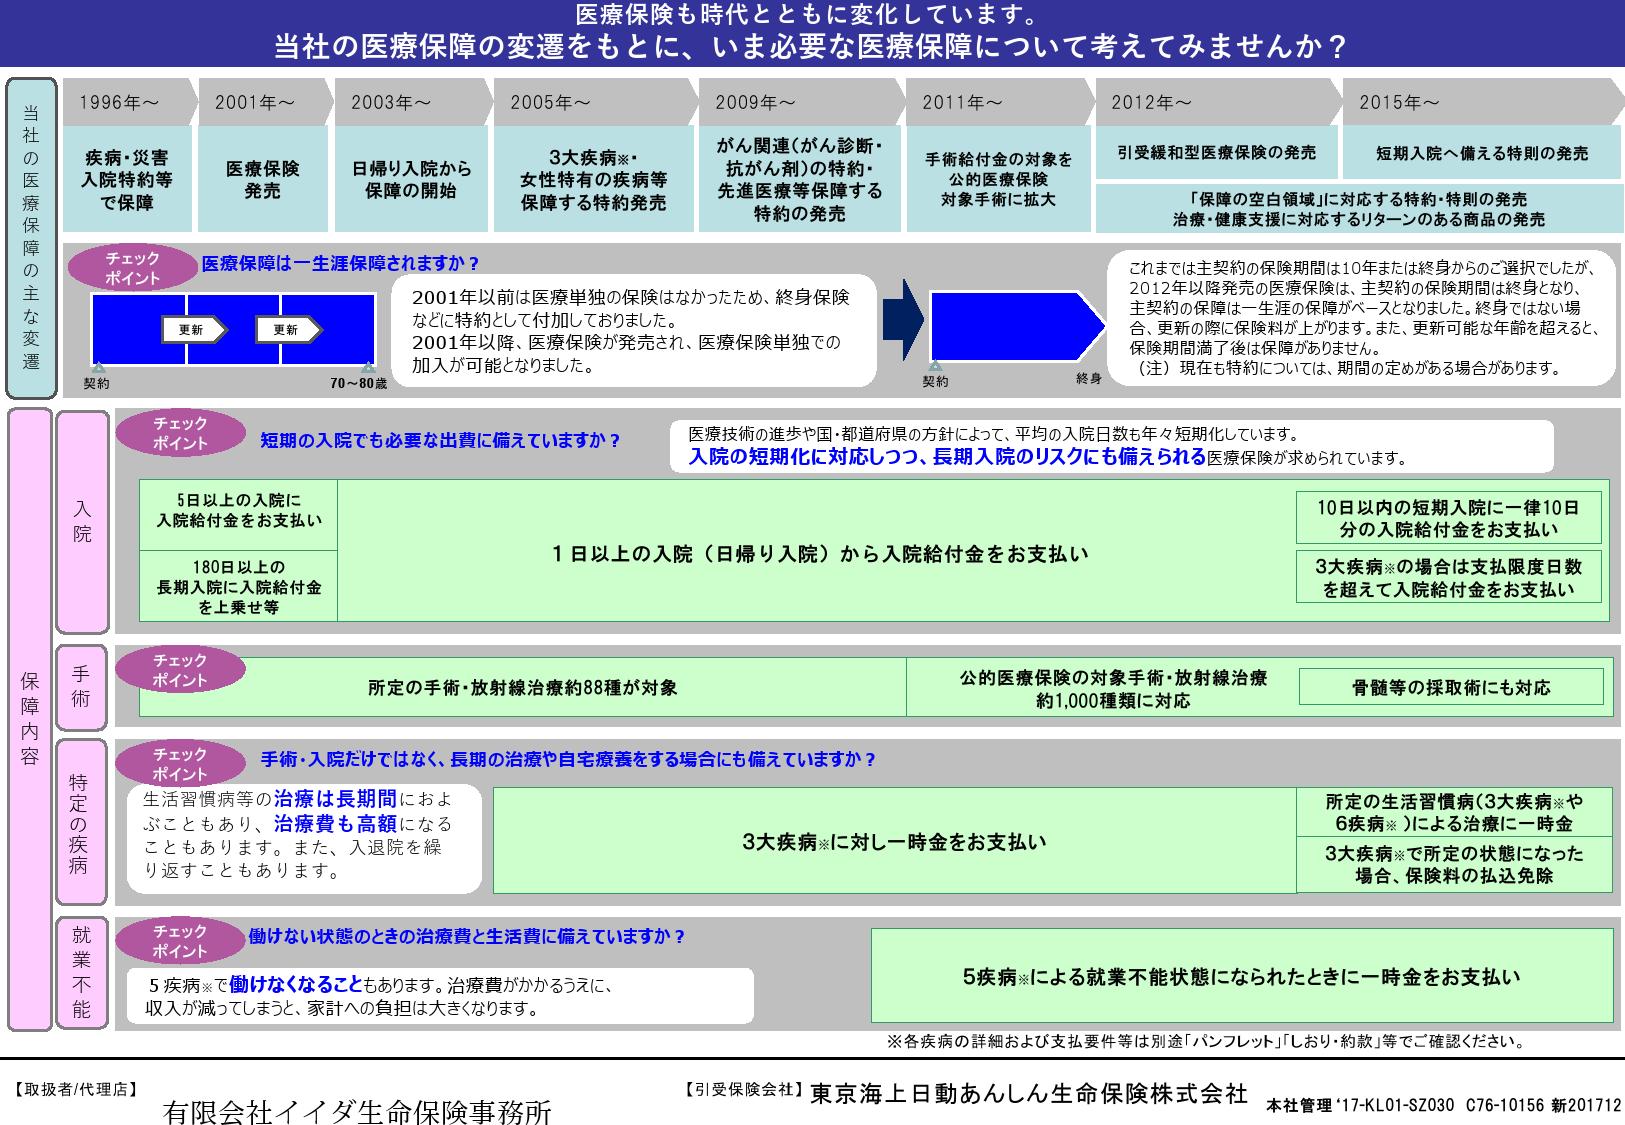Click the 骨髄等の採取術にも対応 box
Image resolution: width=1625 pixels, height=1125 pixels.
(x=1450, y=687)
